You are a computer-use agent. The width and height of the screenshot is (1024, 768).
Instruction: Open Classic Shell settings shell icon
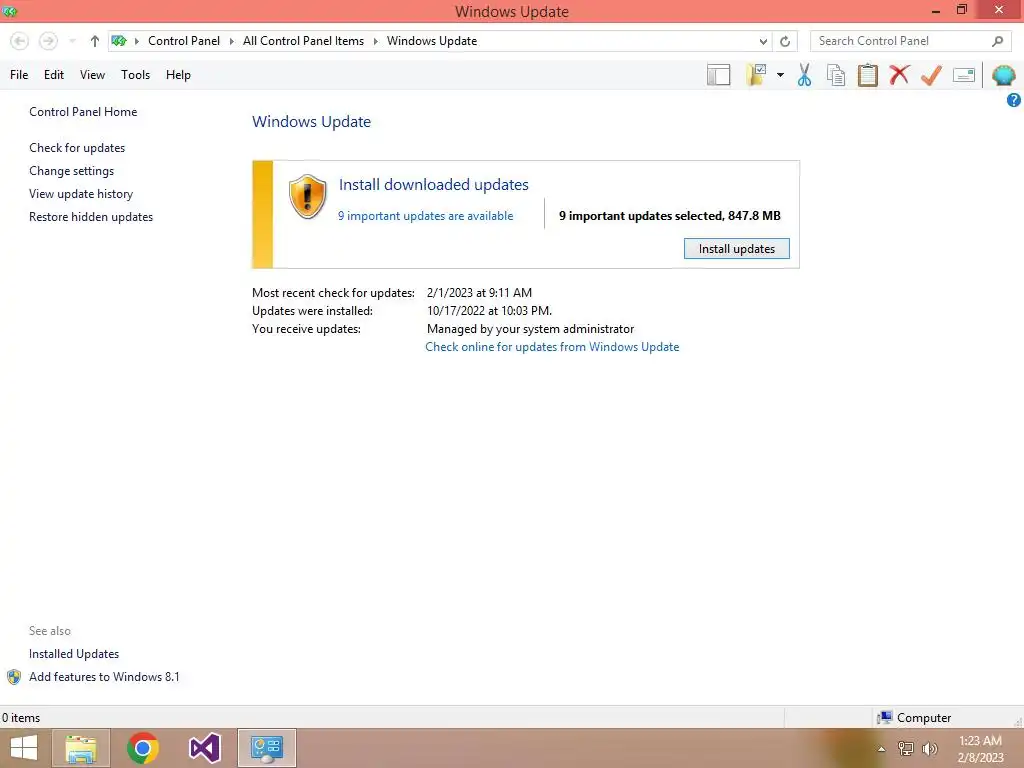[1003, 75]
